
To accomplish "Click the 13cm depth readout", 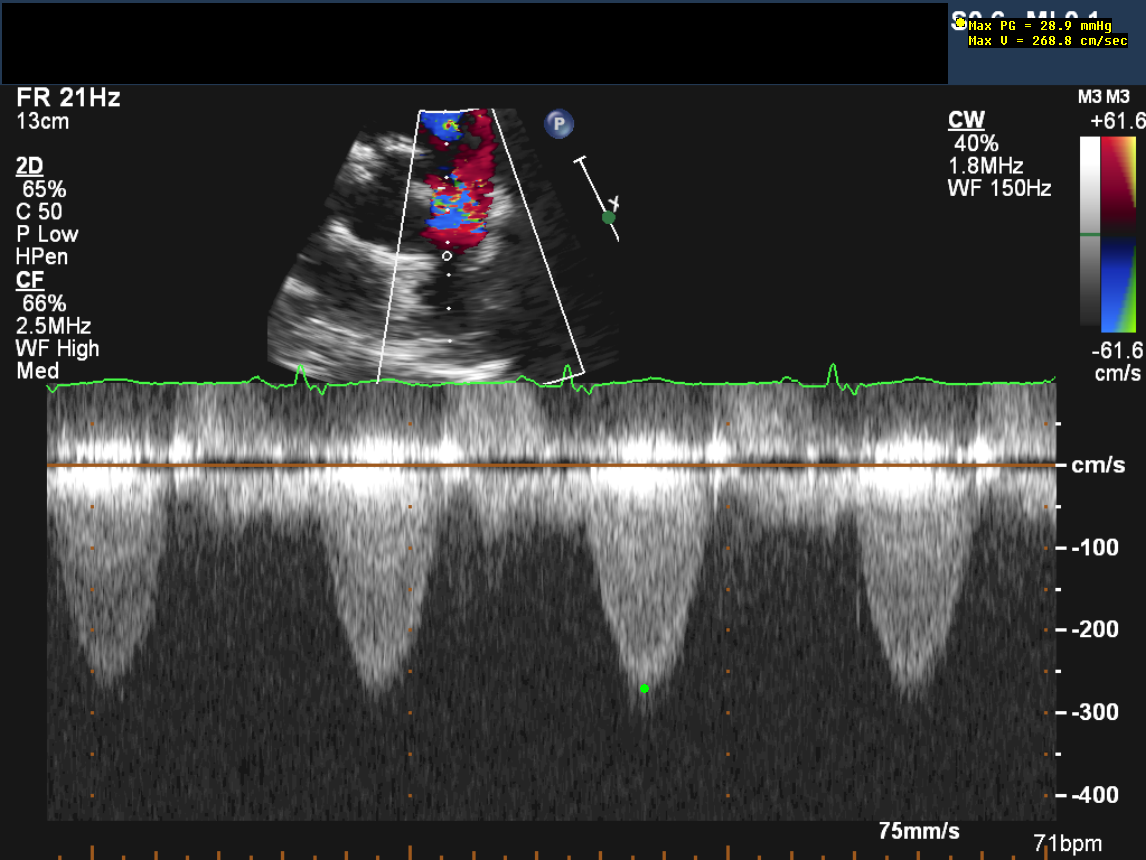I will tap(43, 122).
